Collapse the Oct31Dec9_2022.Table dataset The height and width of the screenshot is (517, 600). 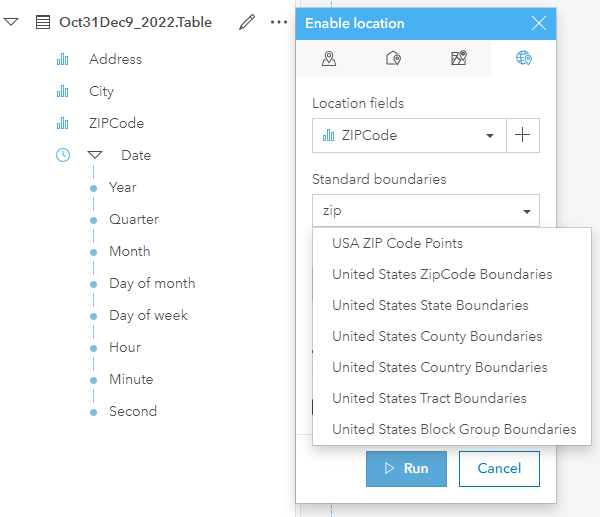(11, 22)
